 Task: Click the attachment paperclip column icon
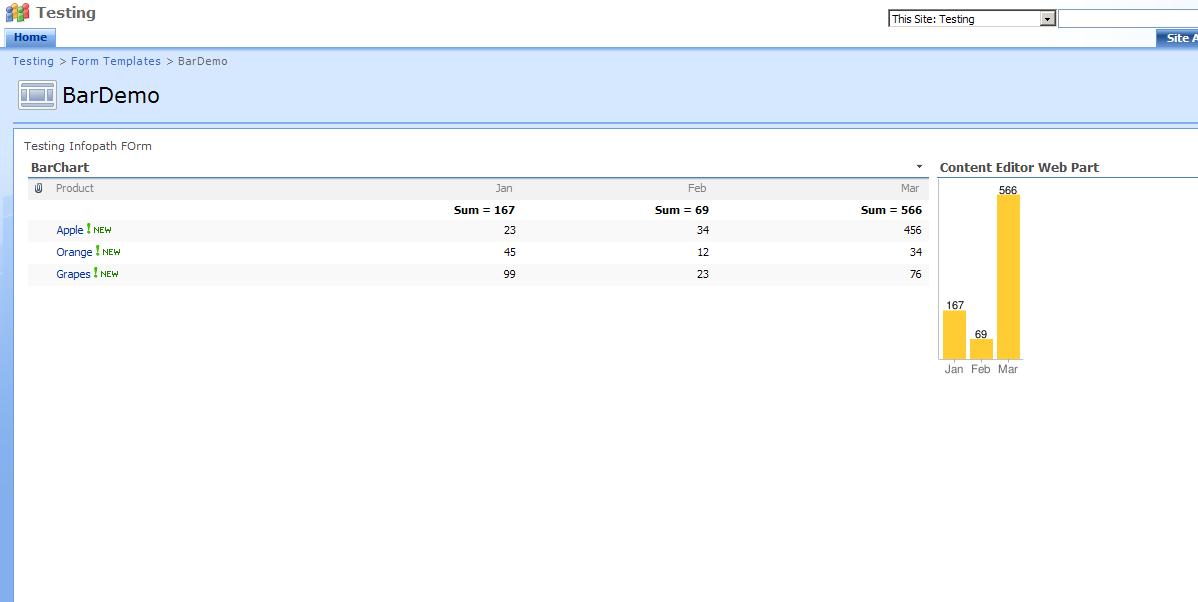coord(39,188)
